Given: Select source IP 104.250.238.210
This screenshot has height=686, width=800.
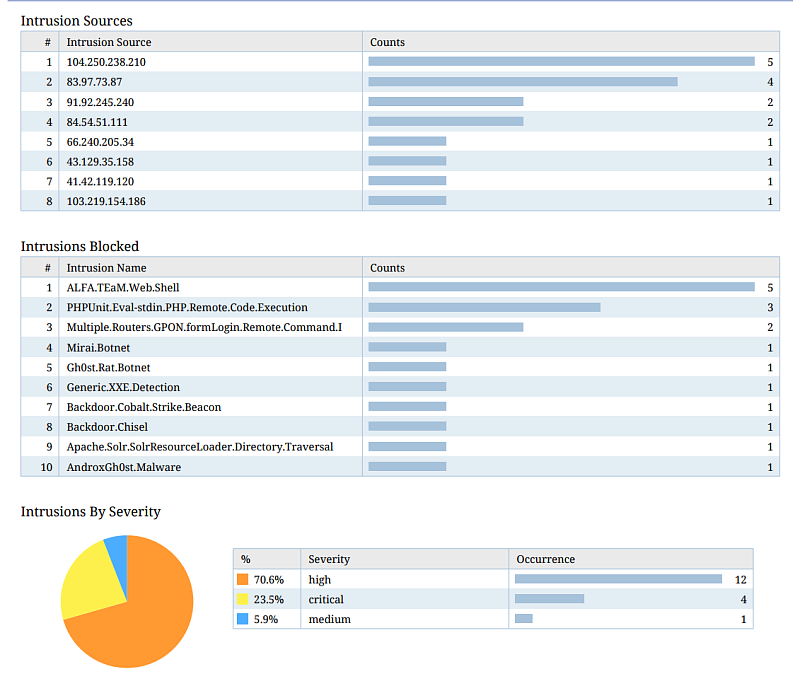Looking at the screenshot, I should [106, 62].
